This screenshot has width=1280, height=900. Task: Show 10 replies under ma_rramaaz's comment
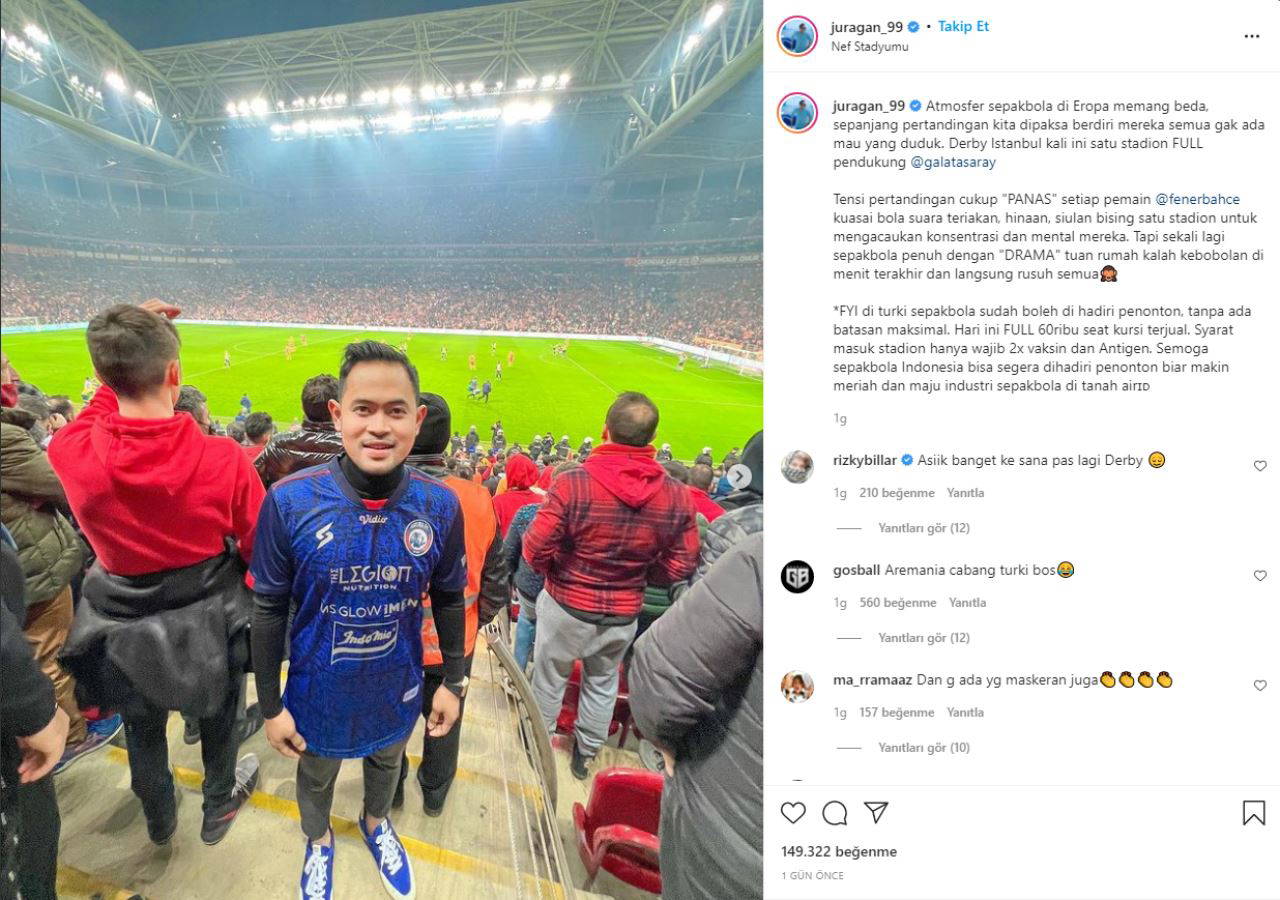[x=924, y=748]
